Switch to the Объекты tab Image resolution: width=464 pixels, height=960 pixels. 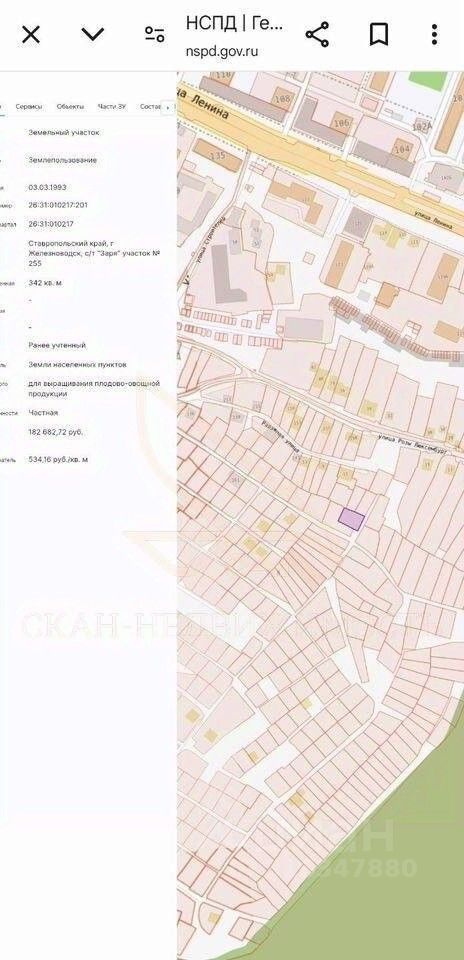click(x=70, y=107)
